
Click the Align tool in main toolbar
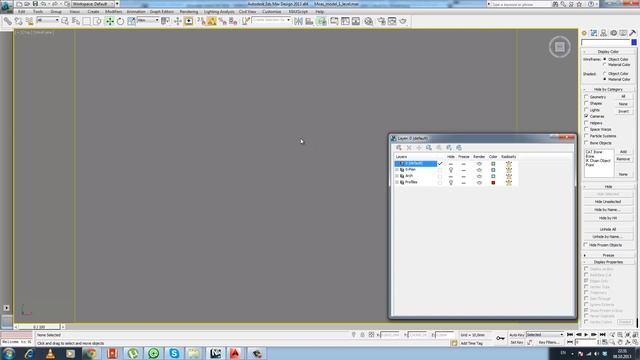tap(309, 21)
